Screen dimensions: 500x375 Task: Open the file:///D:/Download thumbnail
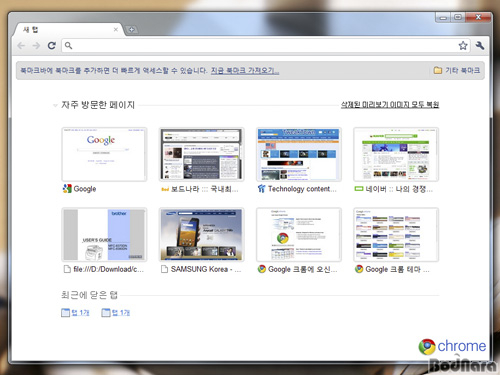(x=104, y=235)
